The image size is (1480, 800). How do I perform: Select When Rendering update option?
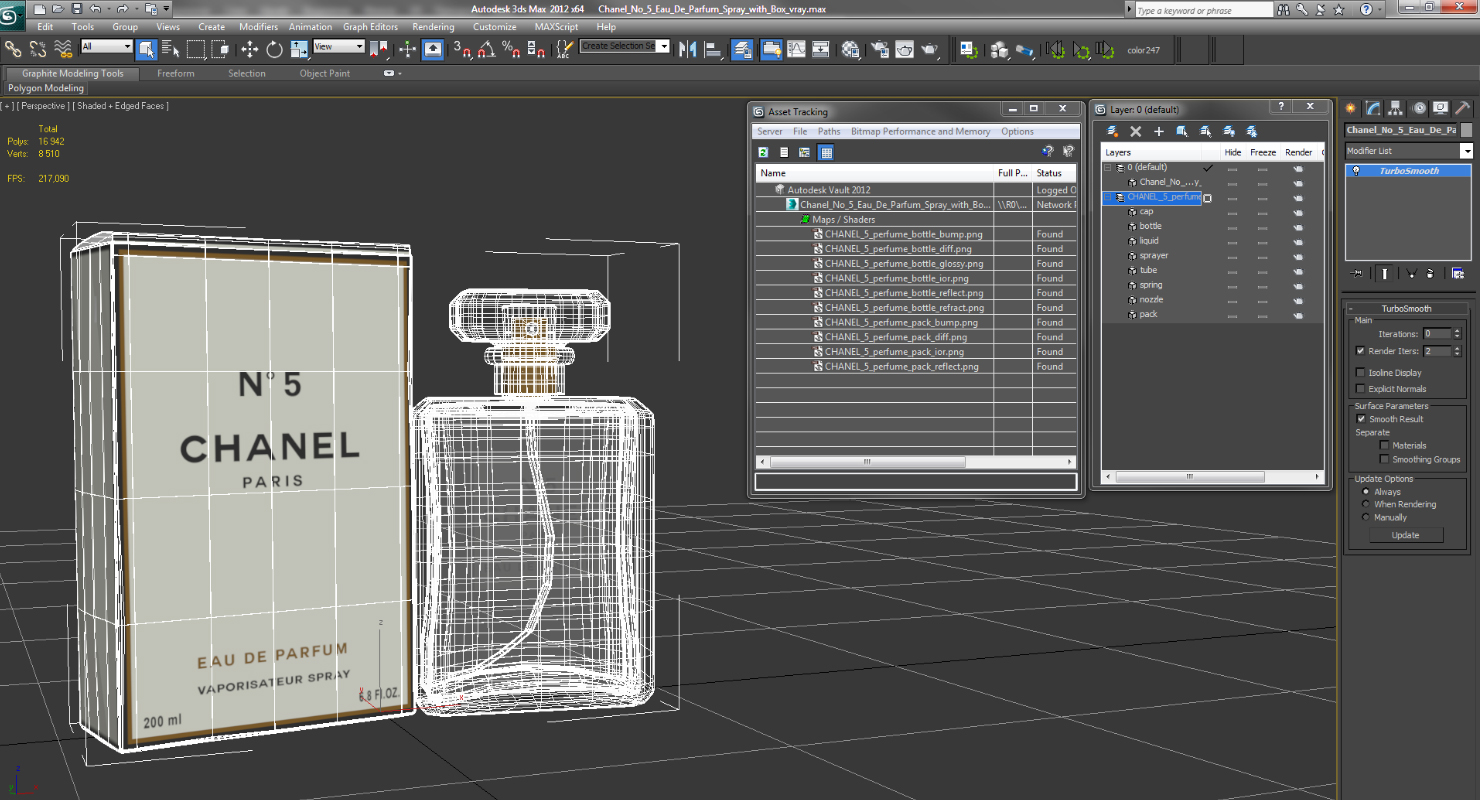pos(1366,505)
